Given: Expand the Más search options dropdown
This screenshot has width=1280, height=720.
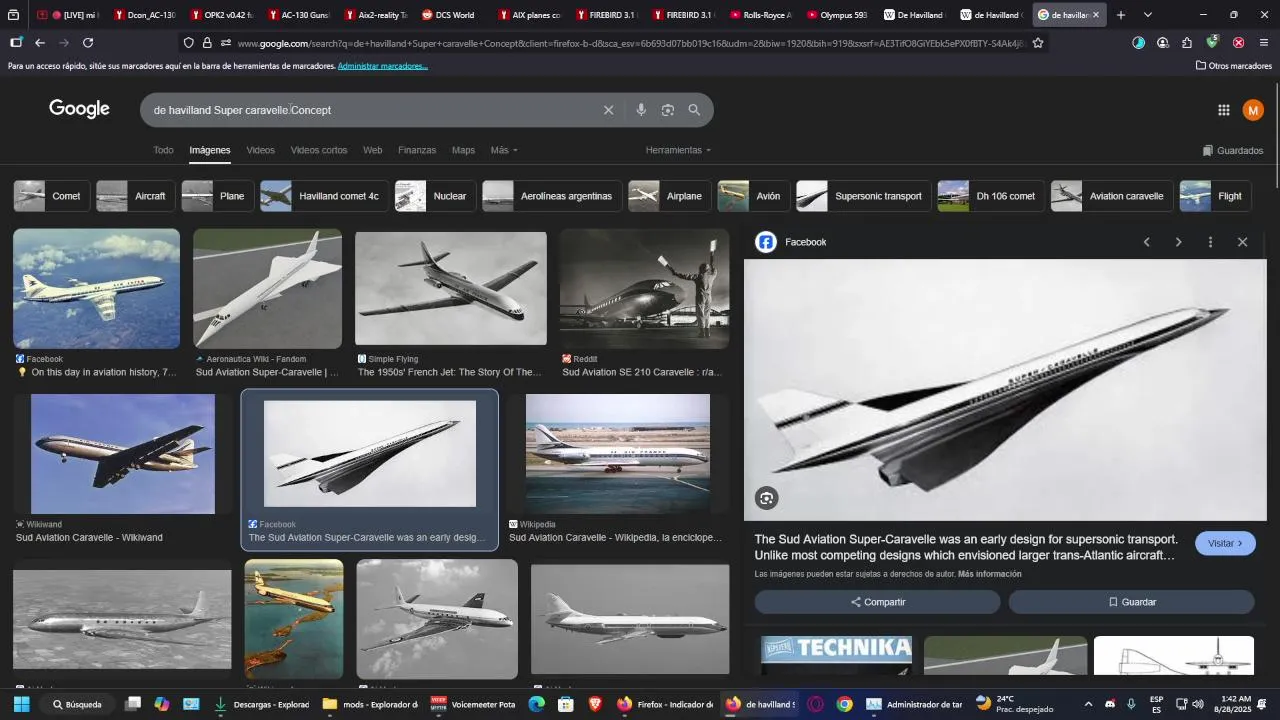Looking at the screenshot, I should (504, 150).
